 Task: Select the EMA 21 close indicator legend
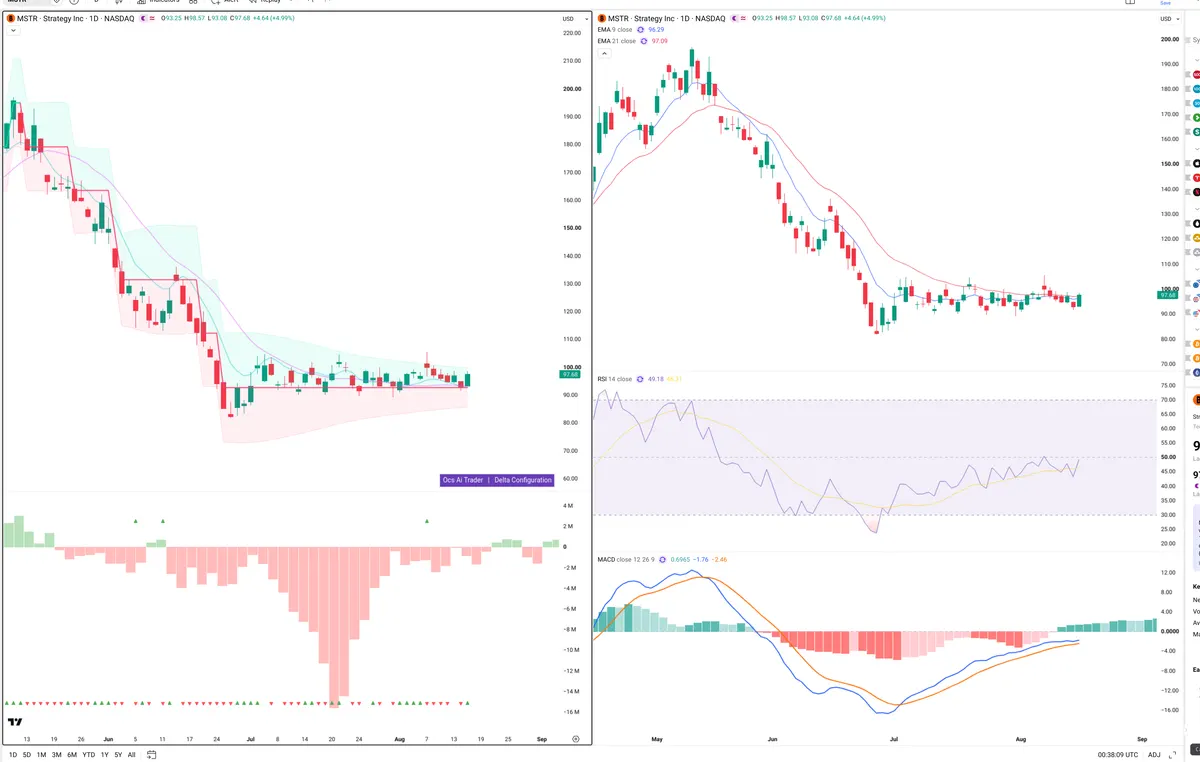coord(615,41)
